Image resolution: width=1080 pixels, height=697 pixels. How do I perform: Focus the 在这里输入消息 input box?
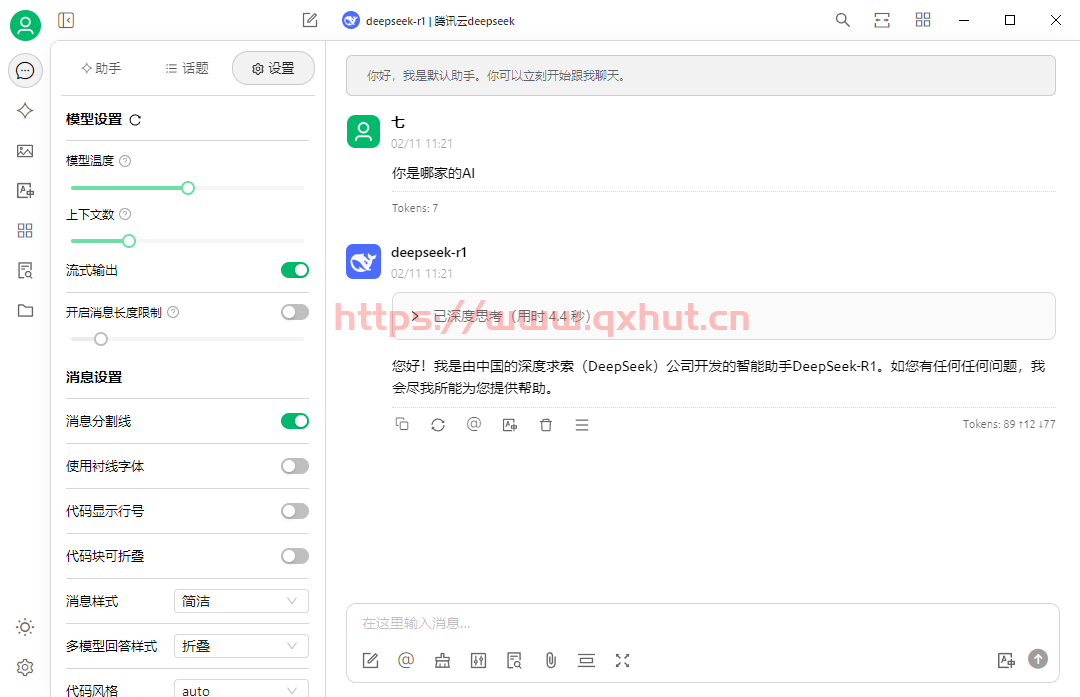[703, 623]
